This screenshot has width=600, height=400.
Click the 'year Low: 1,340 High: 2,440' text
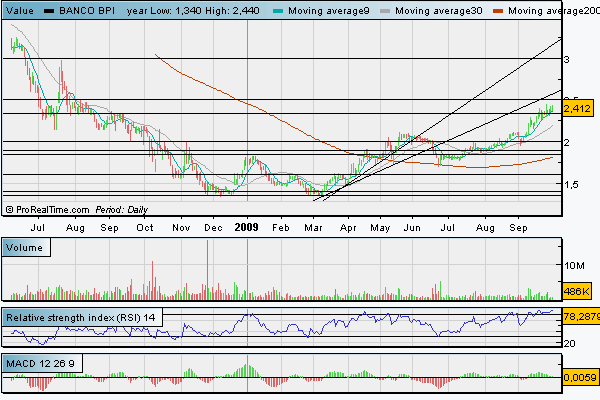(x=193, y=11)
